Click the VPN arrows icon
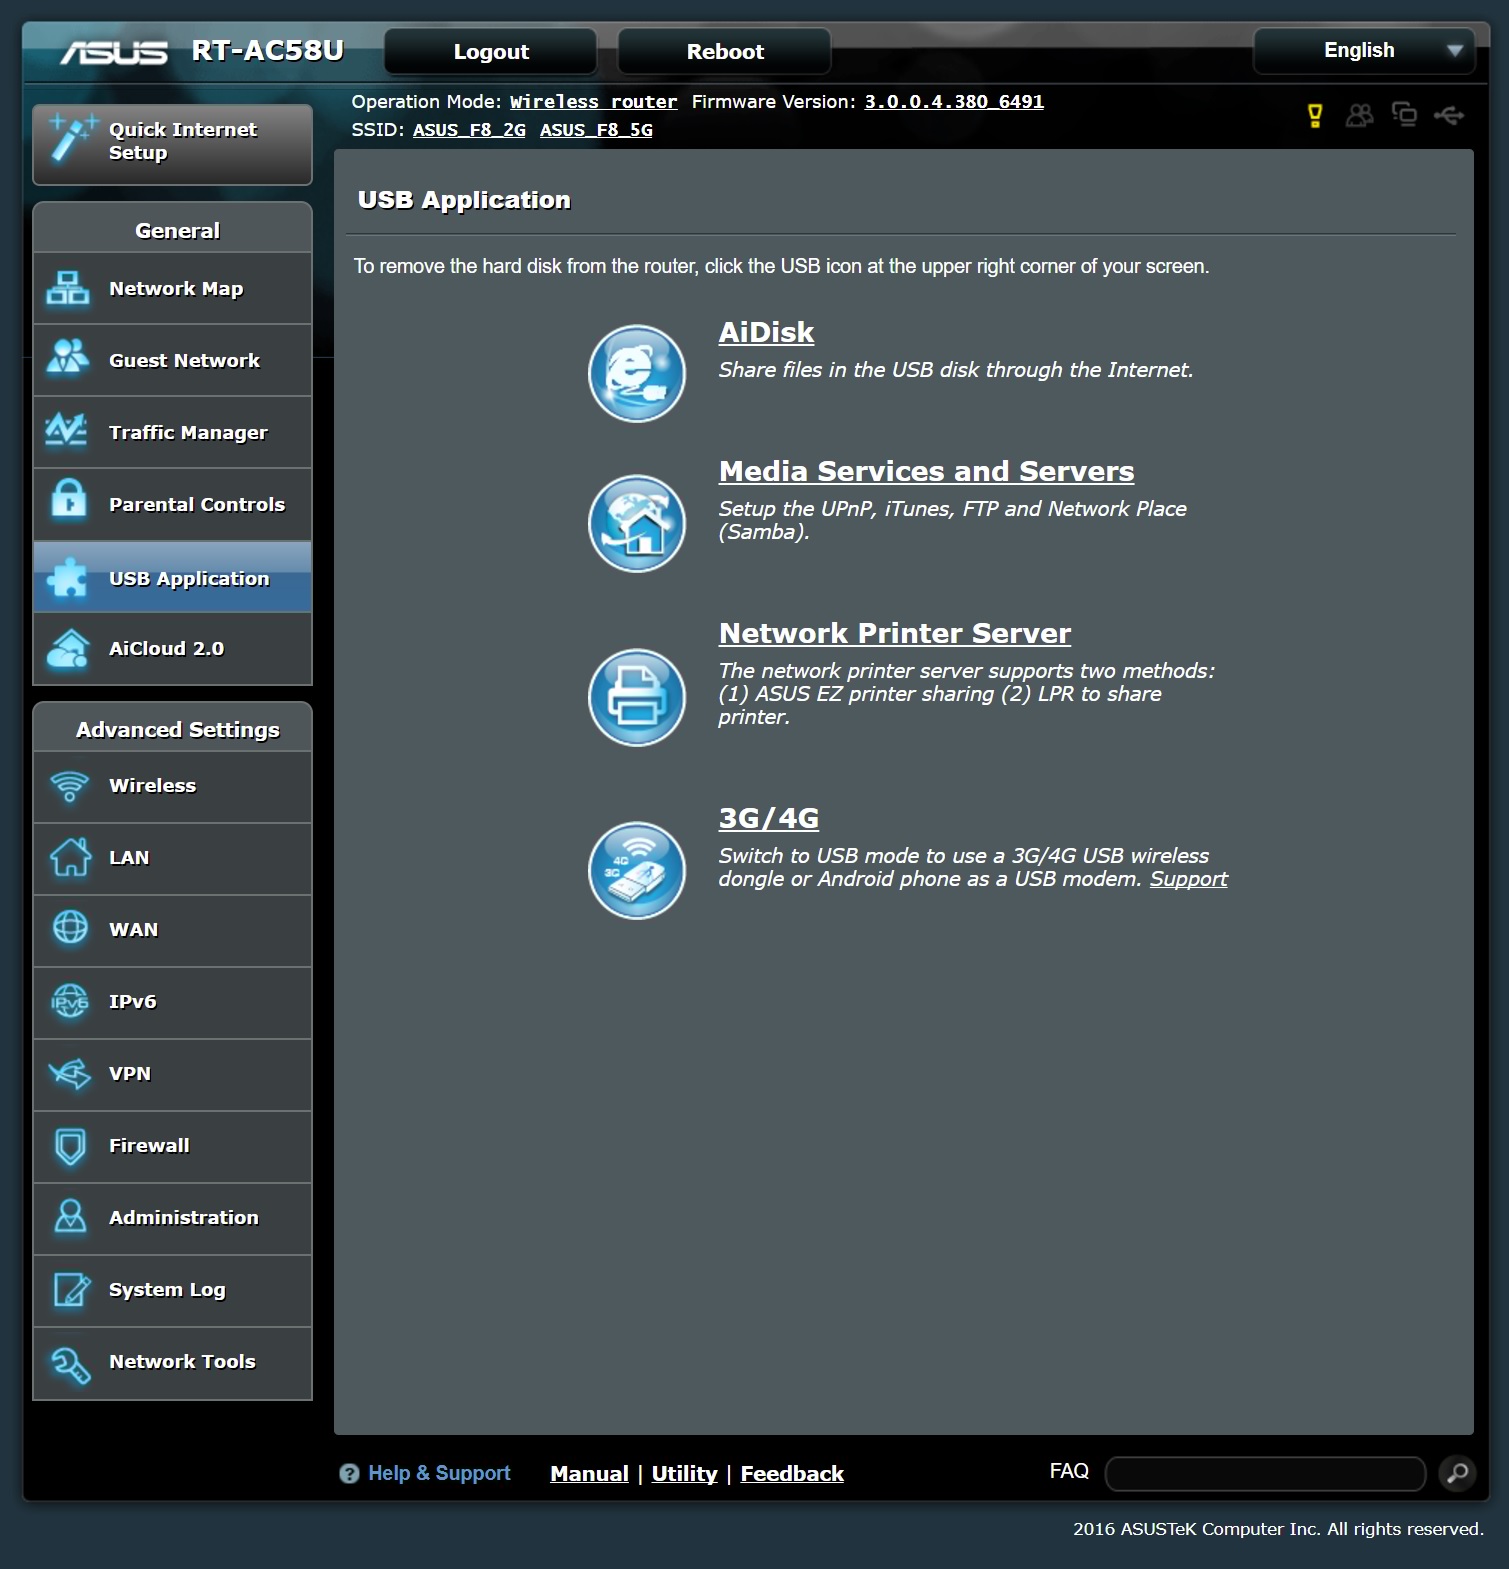The width and height of the screenshot is (1509, 1569). click(x=70, y=1073)
